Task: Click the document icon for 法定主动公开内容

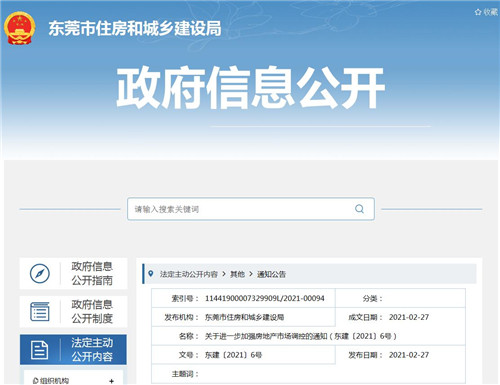Action: pos(39,350)
